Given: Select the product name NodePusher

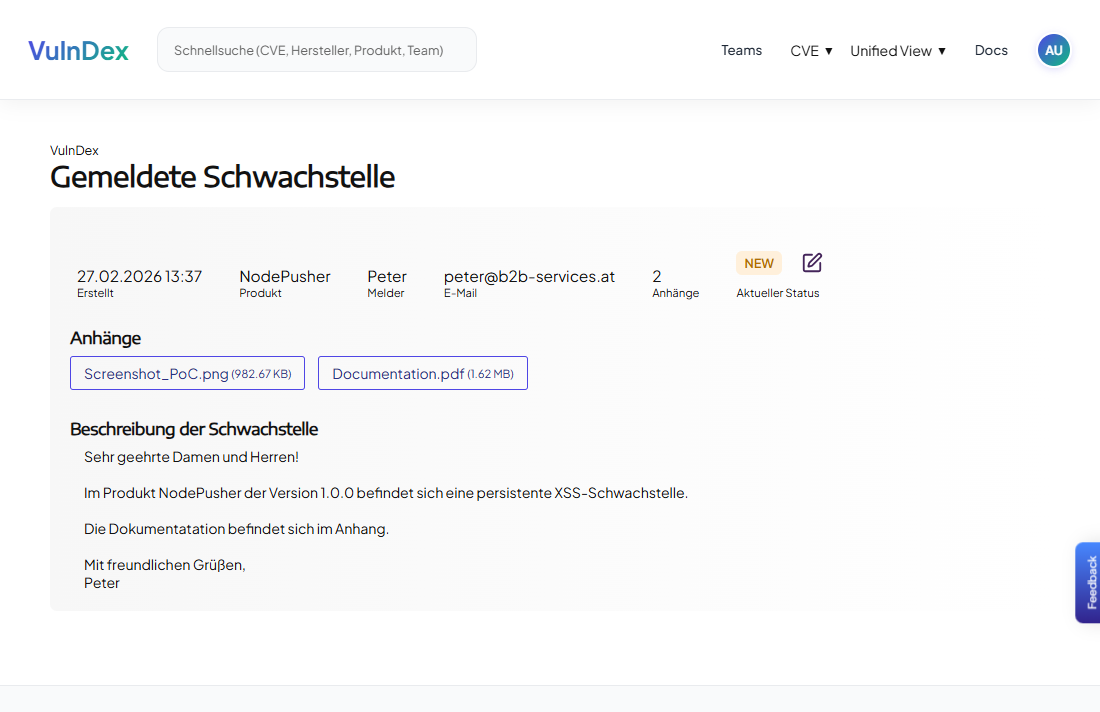Looking at the screenshot, I should point(284,276).
